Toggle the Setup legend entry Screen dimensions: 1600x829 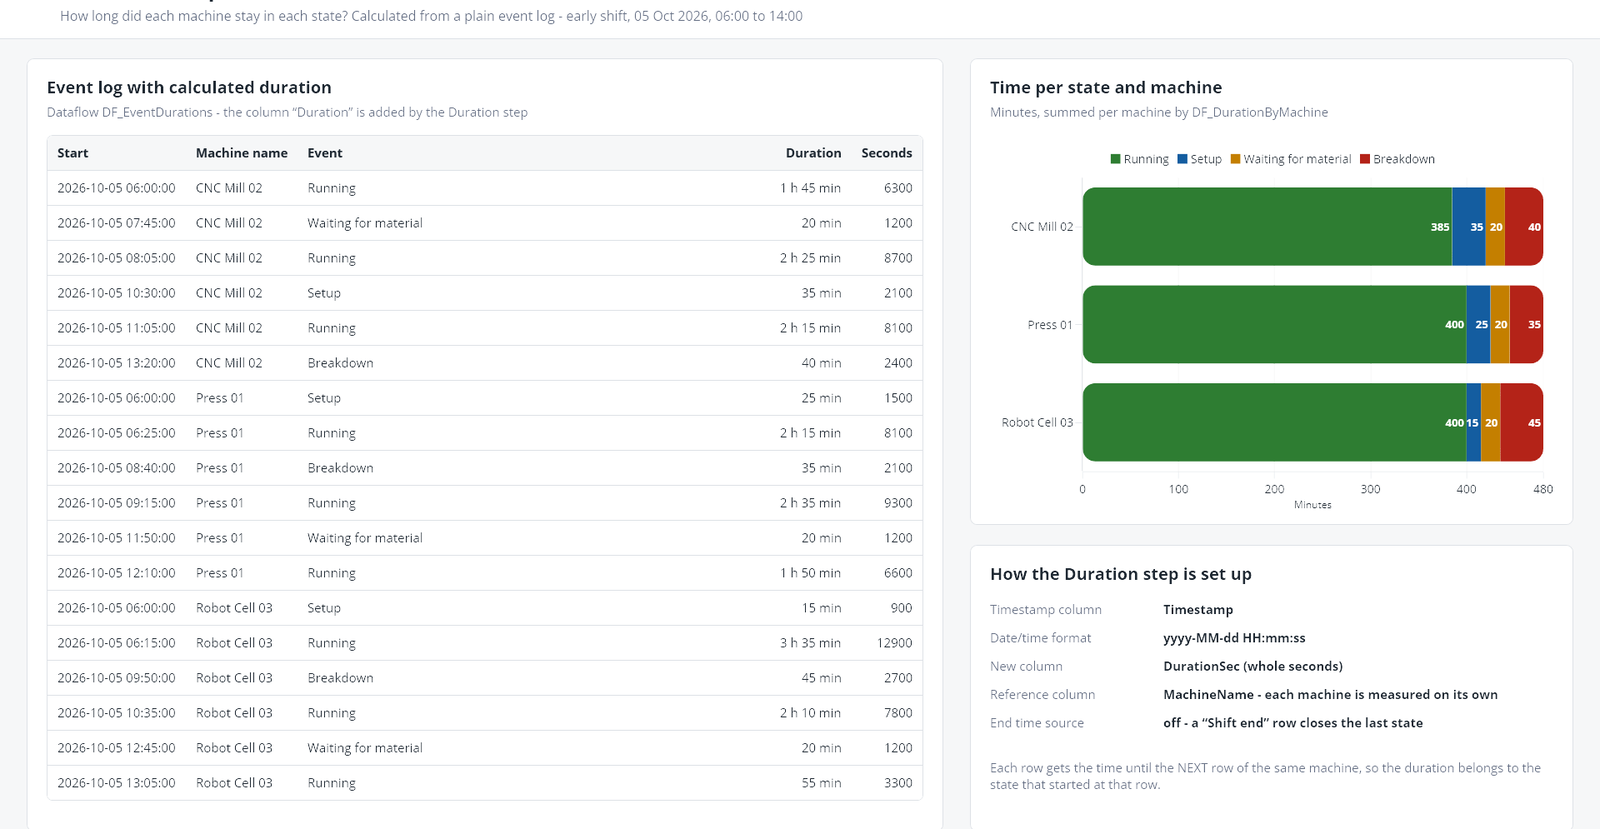(1199, 159)
